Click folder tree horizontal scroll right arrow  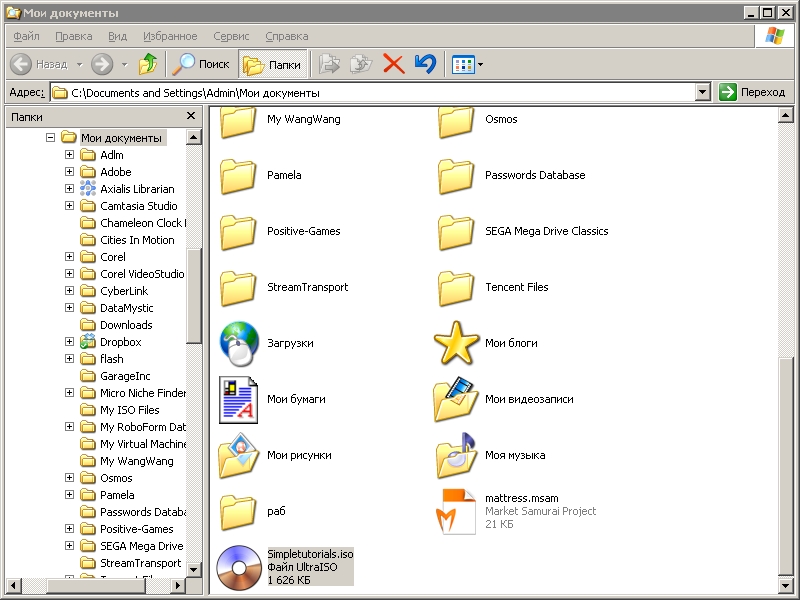pyautogui.click(x=178, y=585)
